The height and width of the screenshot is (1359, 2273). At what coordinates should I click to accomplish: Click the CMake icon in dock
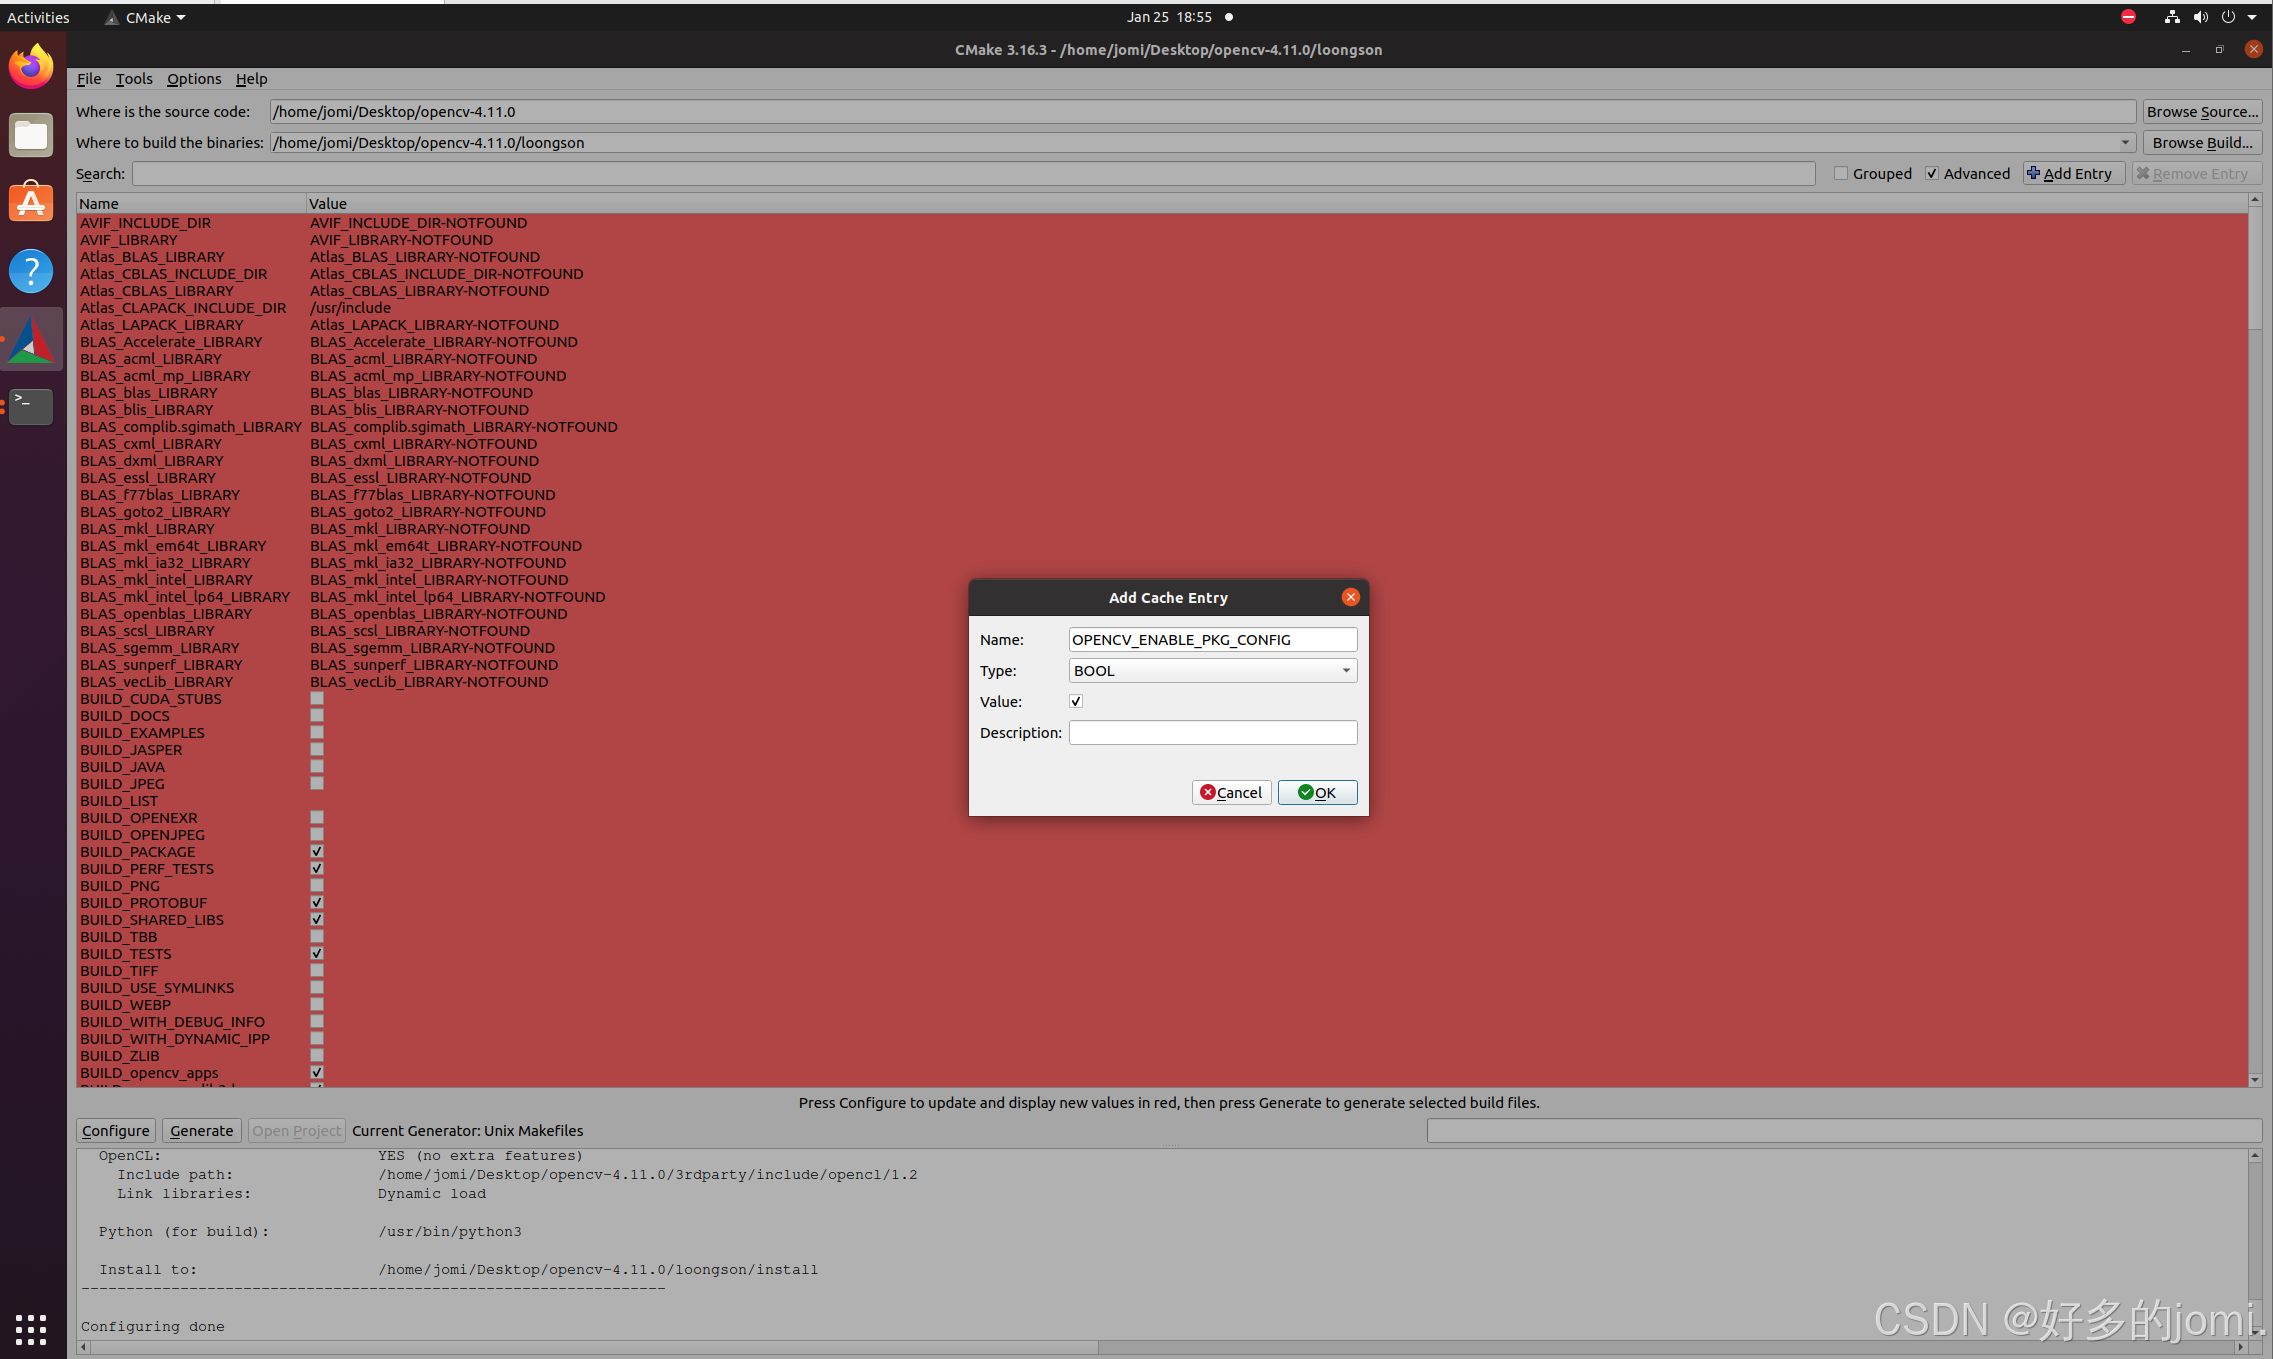[x=31, y=339]
